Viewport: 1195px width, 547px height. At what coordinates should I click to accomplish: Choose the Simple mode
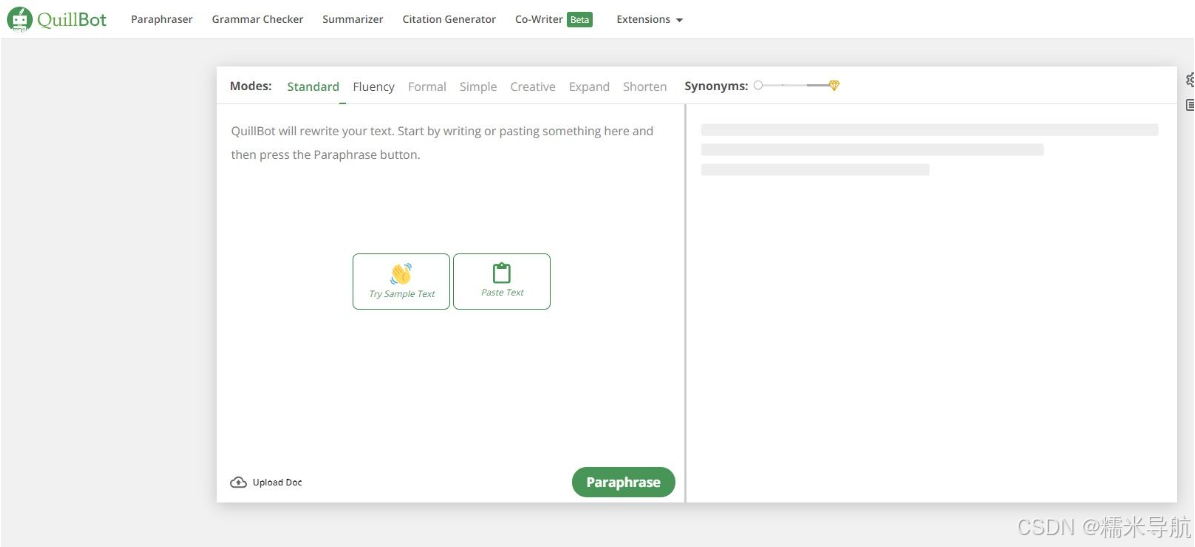tap(478, 87)
